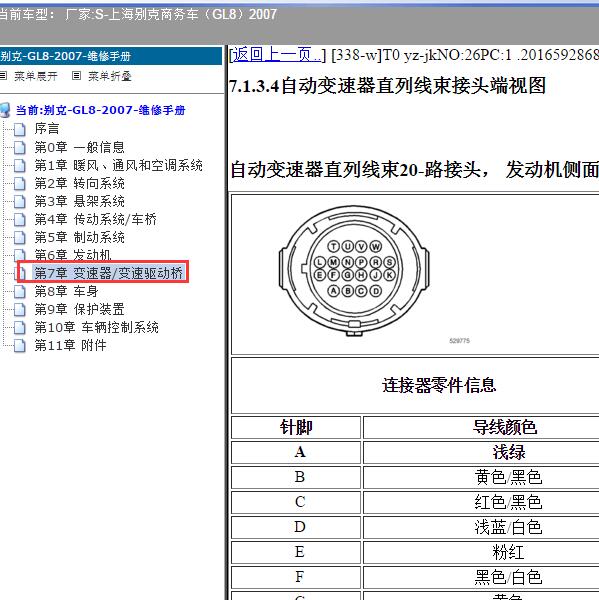Click the connector end-view diagram image
The width and height of the screenshot is (599, 600).
354,271
